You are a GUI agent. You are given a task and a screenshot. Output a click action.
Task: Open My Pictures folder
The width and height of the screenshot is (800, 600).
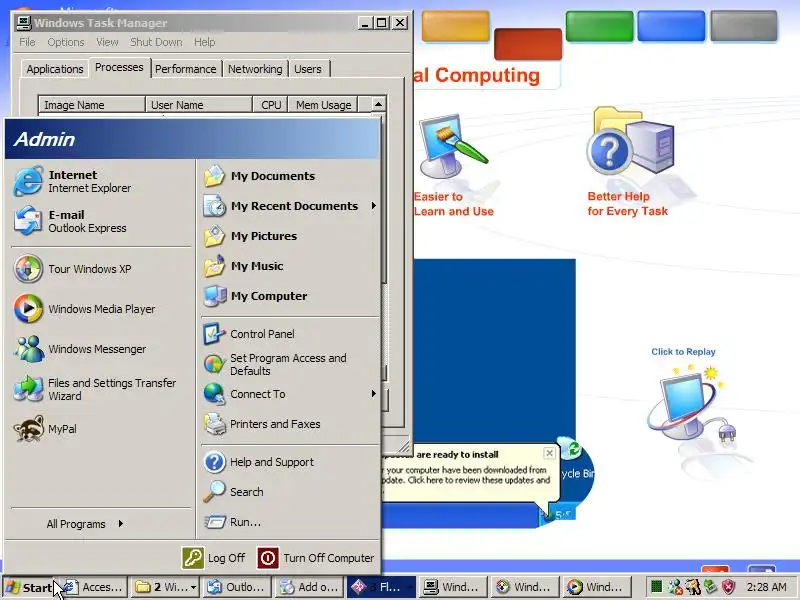tap(290, 236)
